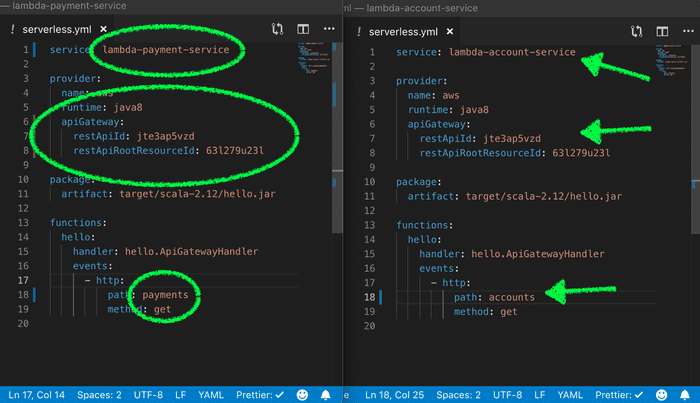Viewport: 700px width, 403px height.
Task: Click 'functions:' key in payment-service editor
Action: click(x=78, y=222)
